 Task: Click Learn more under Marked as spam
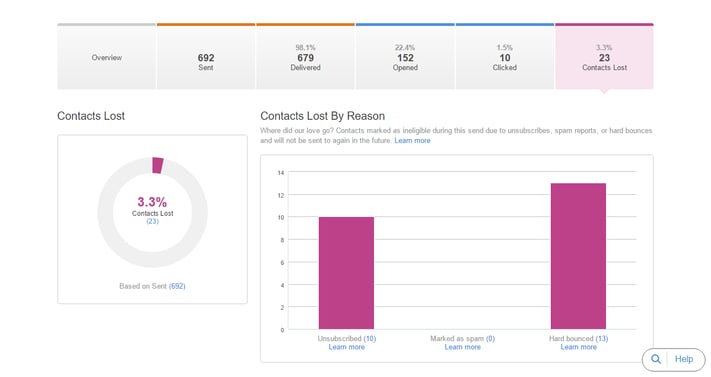click(x=463, y=347)
